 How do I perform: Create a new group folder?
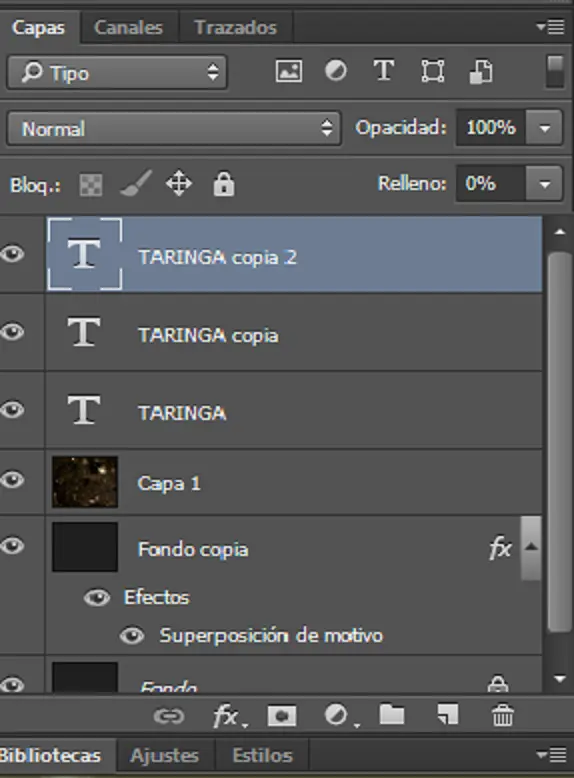392,715
